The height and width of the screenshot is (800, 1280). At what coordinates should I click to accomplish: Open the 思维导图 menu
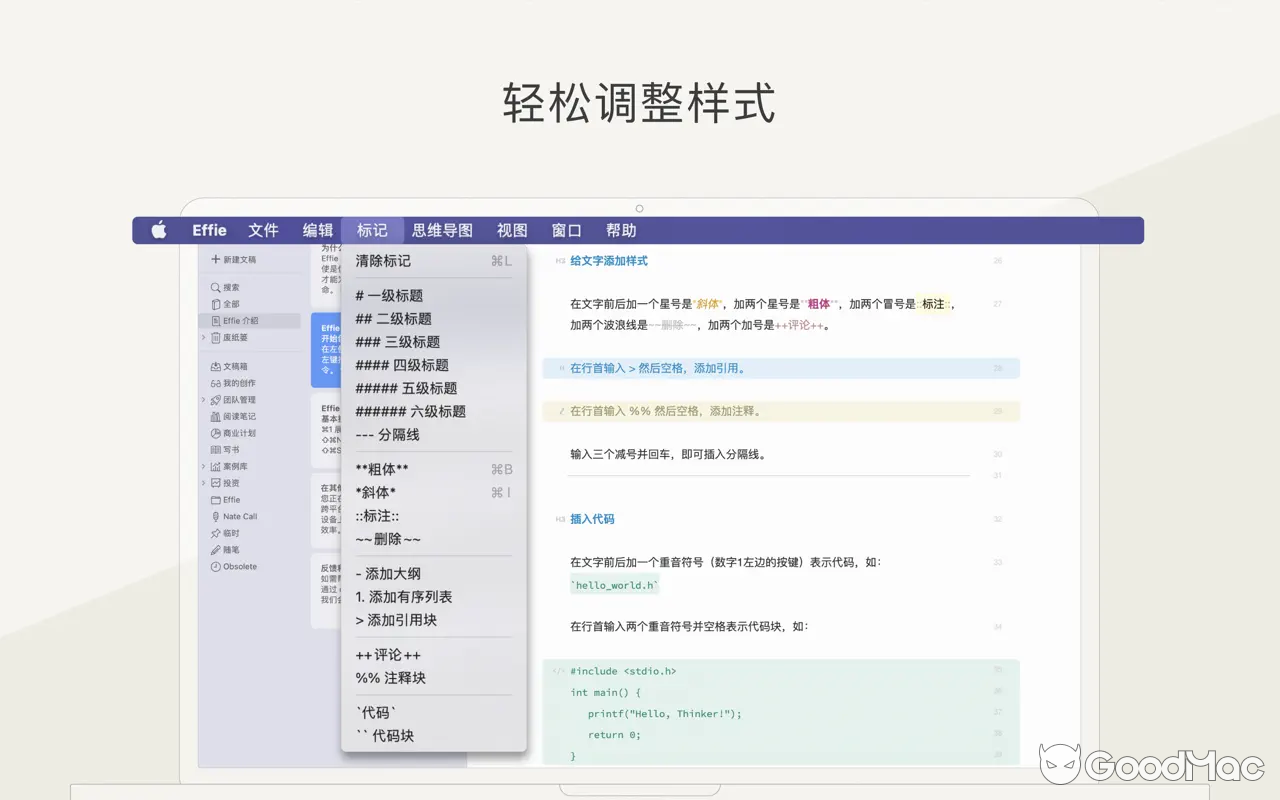pyautogui.click(x=441, y=230)
